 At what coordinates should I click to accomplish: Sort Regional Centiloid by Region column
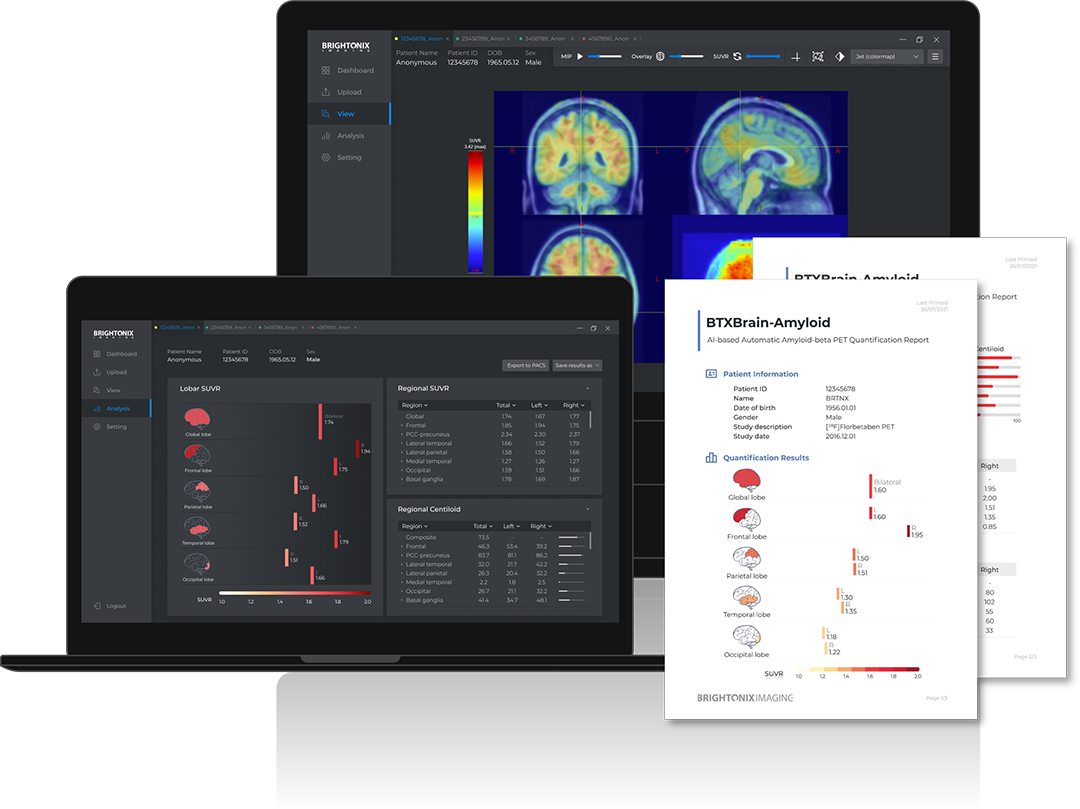415,526
